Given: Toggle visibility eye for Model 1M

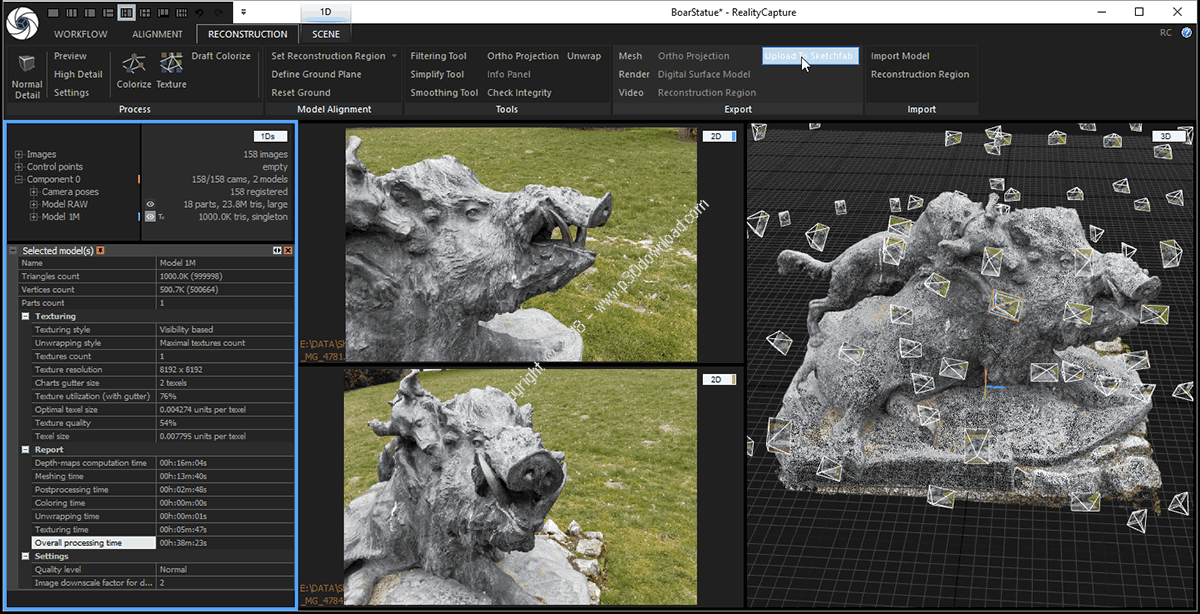Looking at the screenshot, I should 150,216.
